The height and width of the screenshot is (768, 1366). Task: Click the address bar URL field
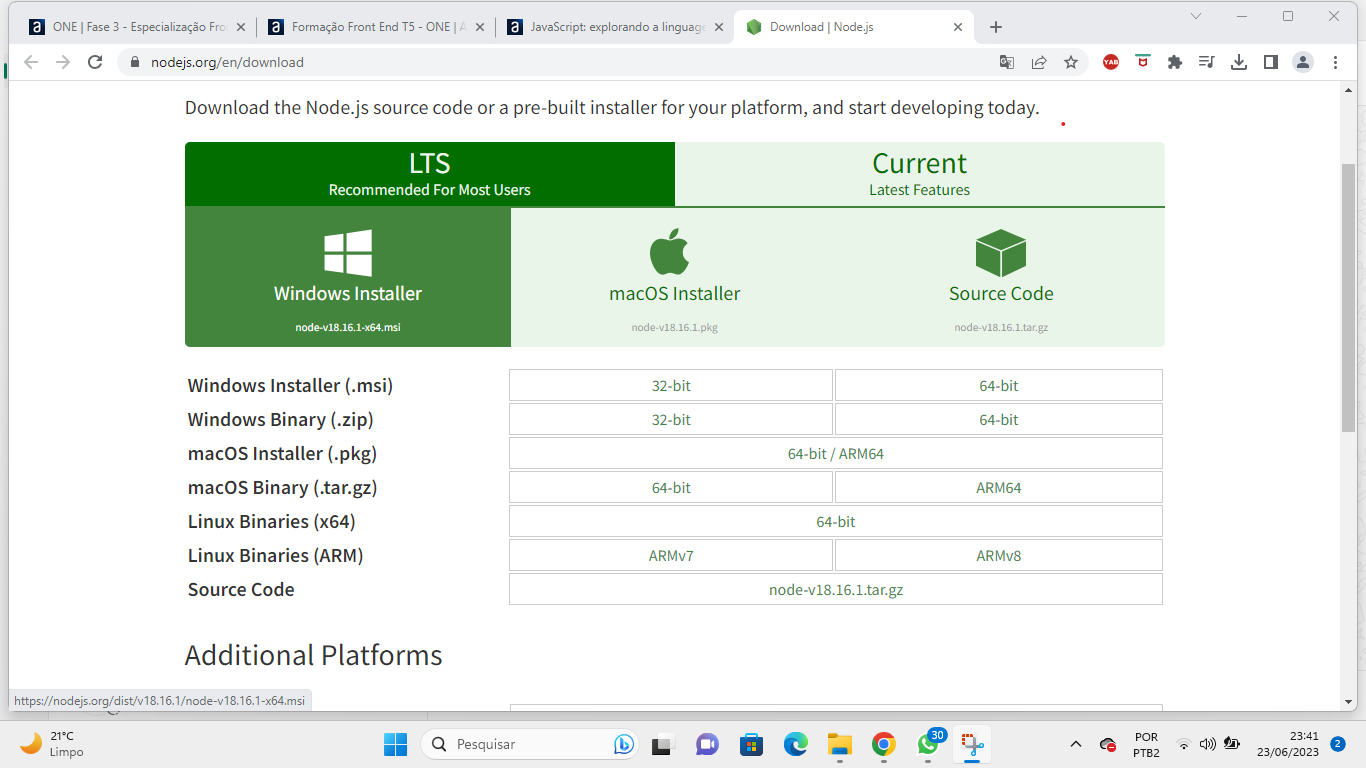click(x=560, y=62)
